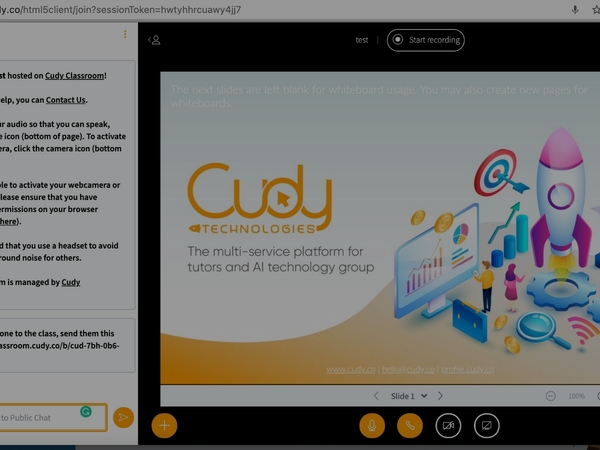Click the Start recording button
Viewport: 600px width, 450px height.
click(426, 40)
